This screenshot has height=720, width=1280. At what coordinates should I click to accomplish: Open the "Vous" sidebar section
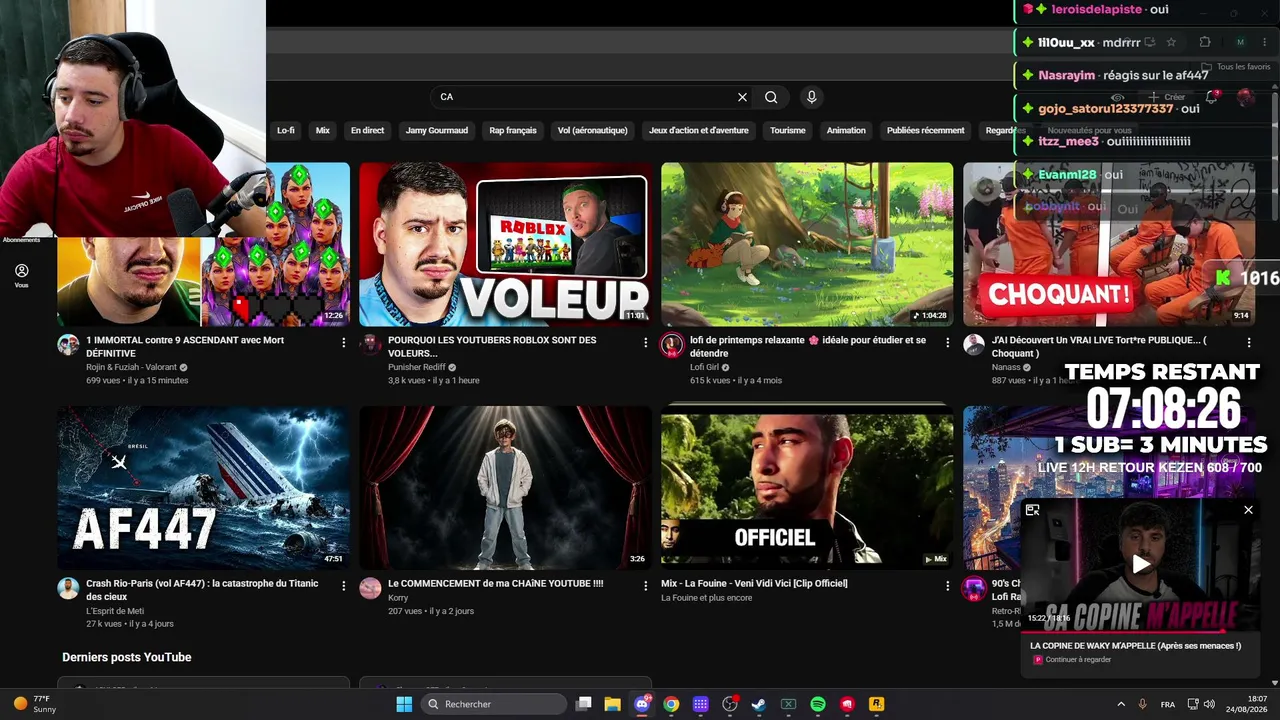click(x=21, y=276)
